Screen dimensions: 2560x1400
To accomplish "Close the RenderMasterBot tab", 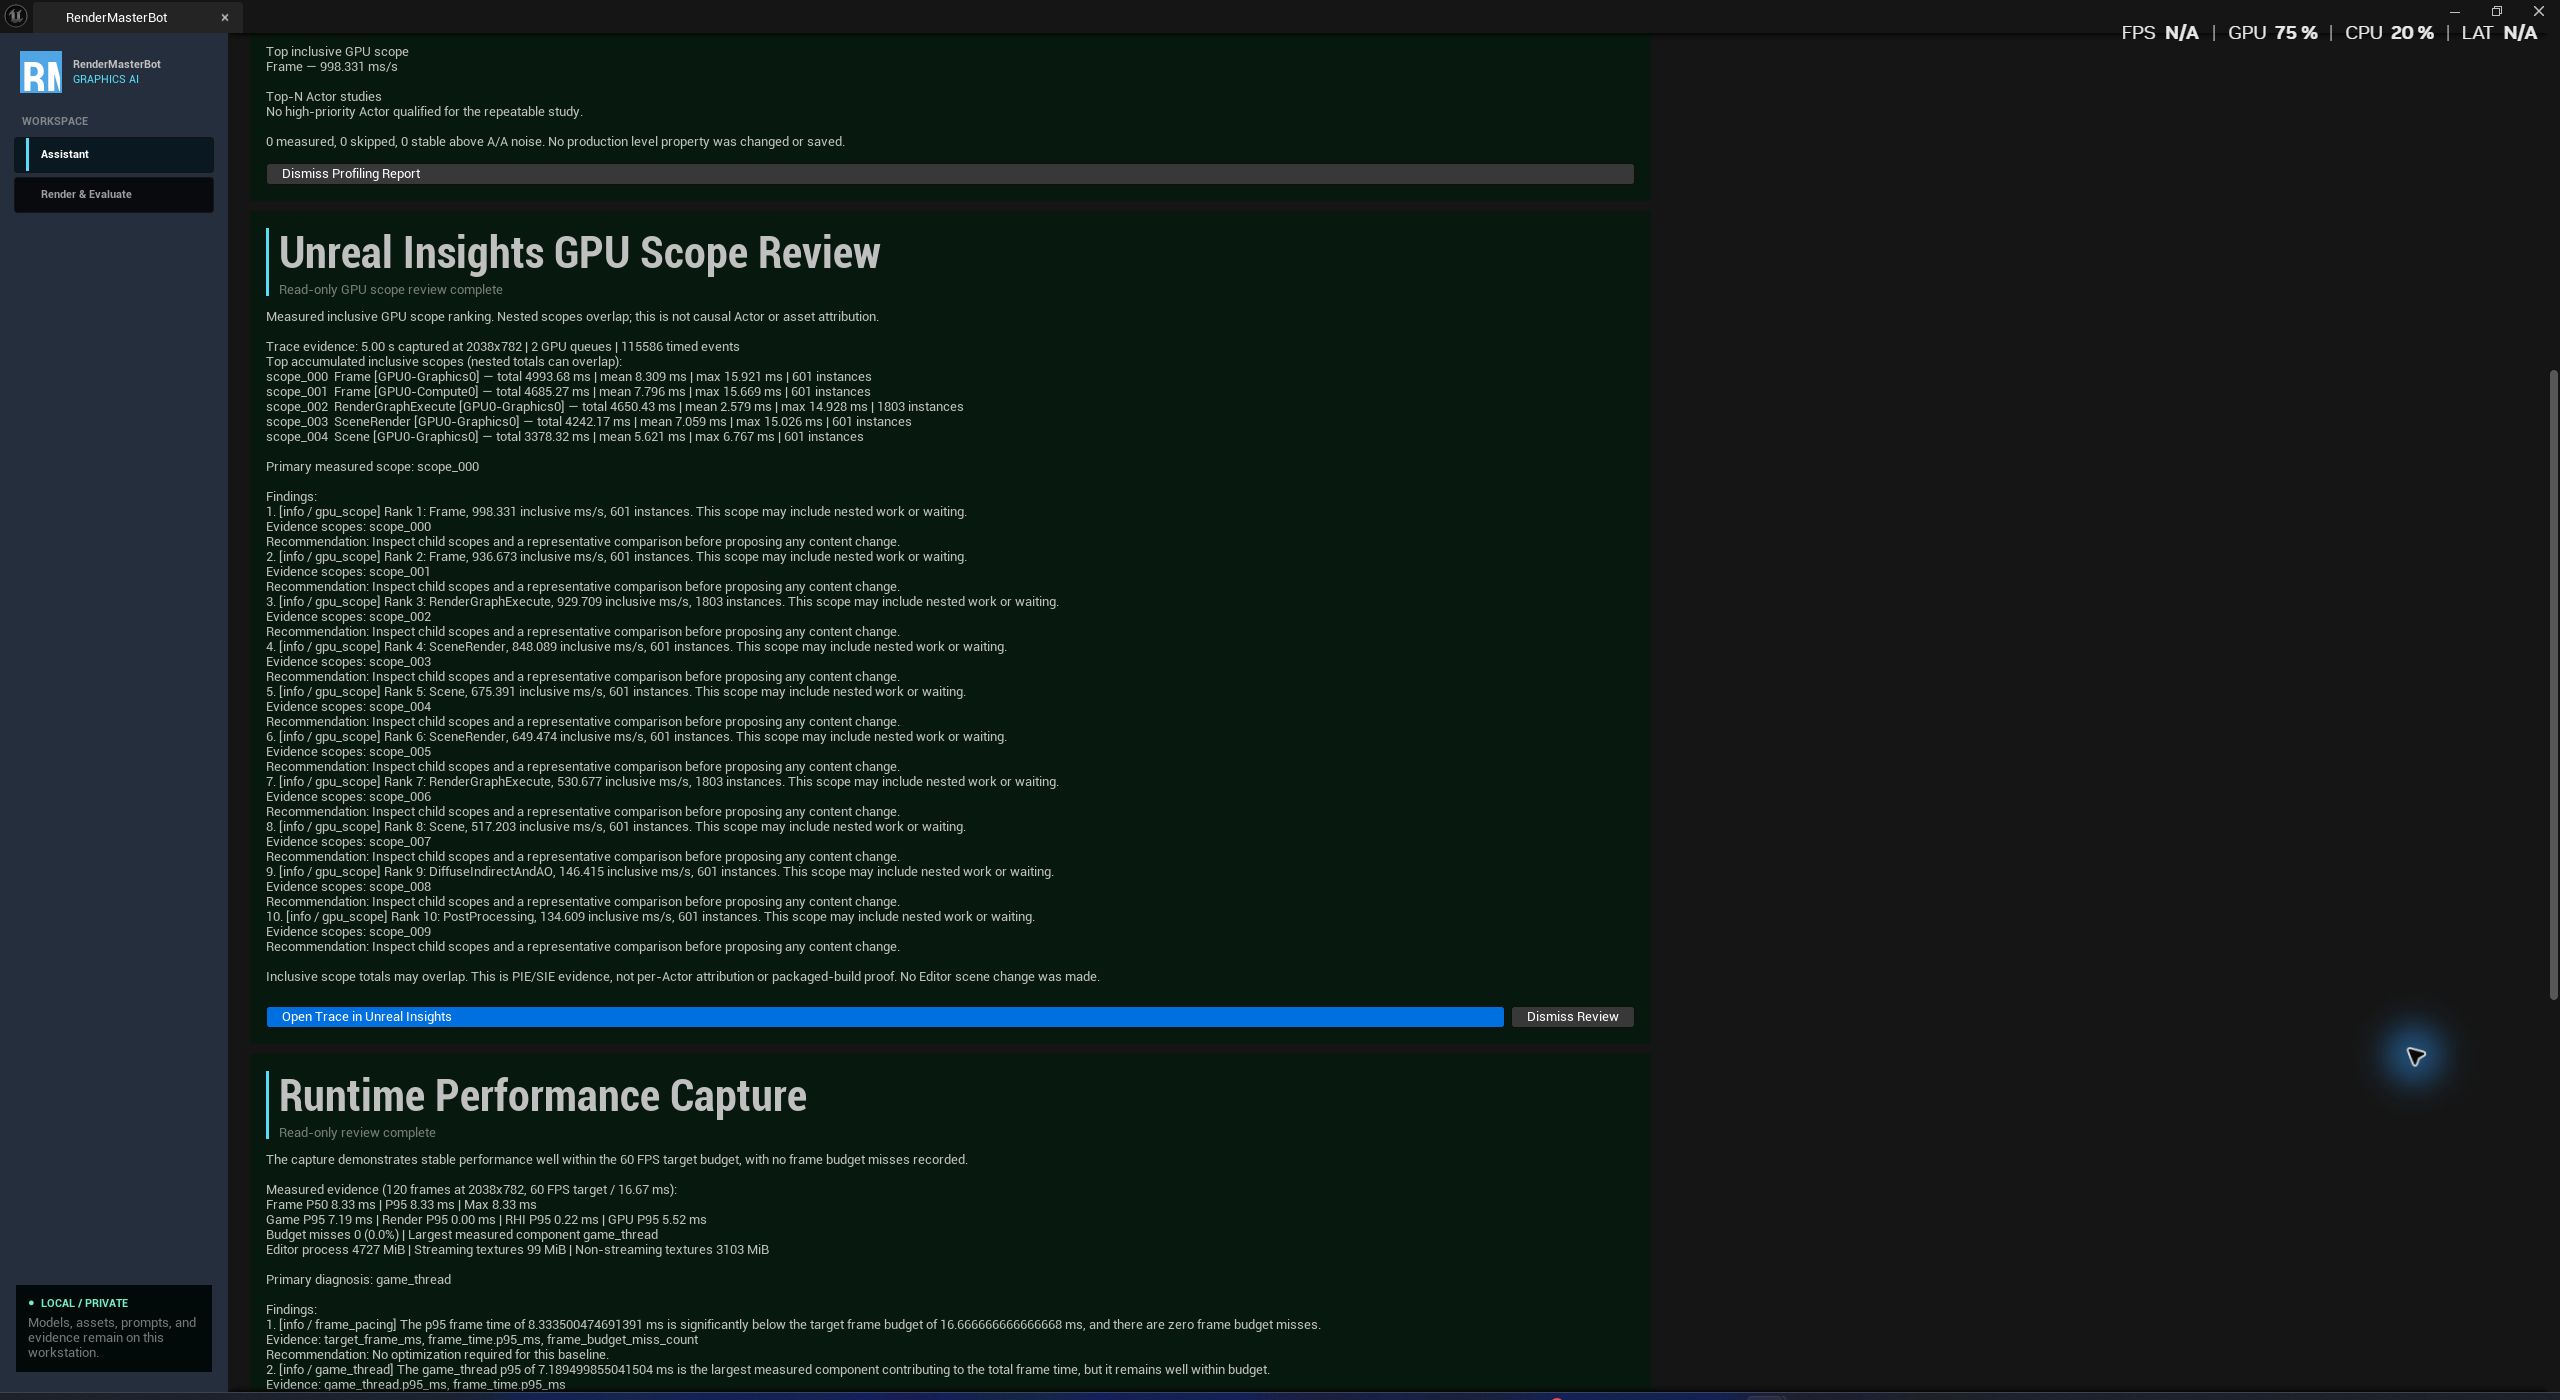I will pyautogui.click(x=224, y=17).
